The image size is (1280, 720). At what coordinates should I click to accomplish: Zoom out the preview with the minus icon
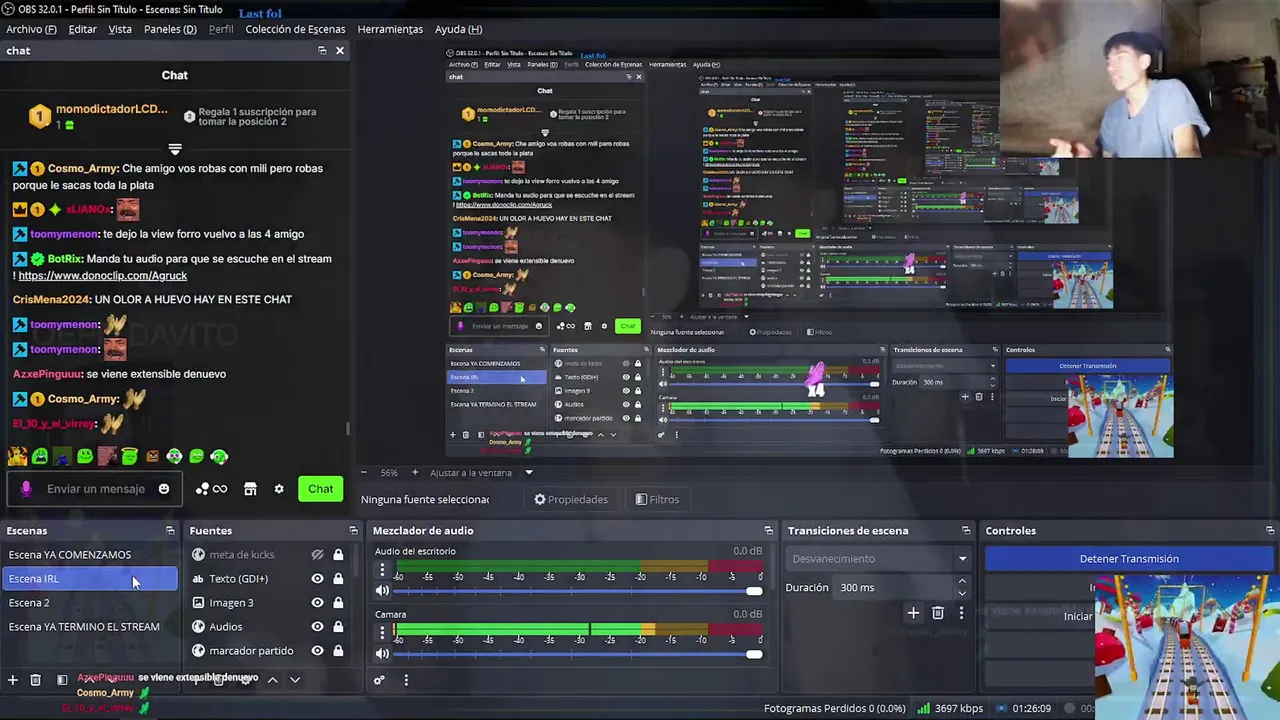pyautogui.click(x=364, y=473)
